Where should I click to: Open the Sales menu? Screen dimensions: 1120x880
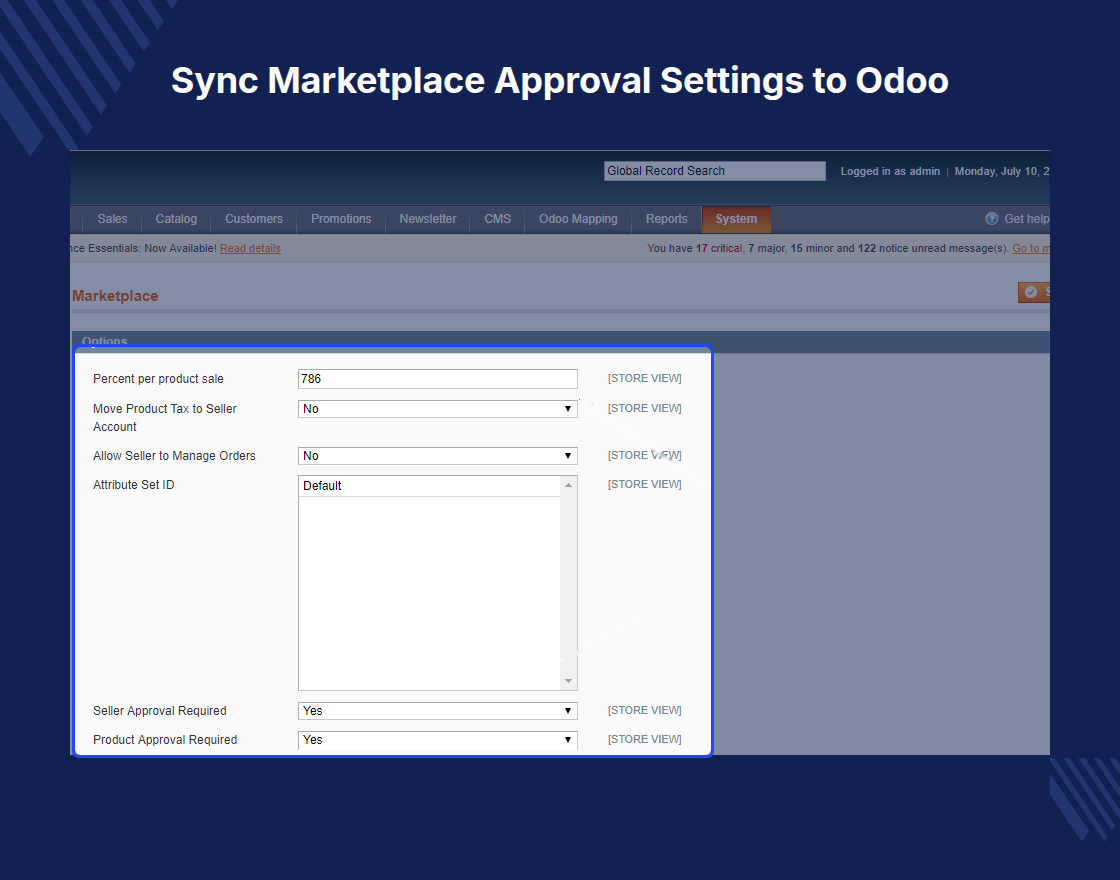(x=112, y=219)
